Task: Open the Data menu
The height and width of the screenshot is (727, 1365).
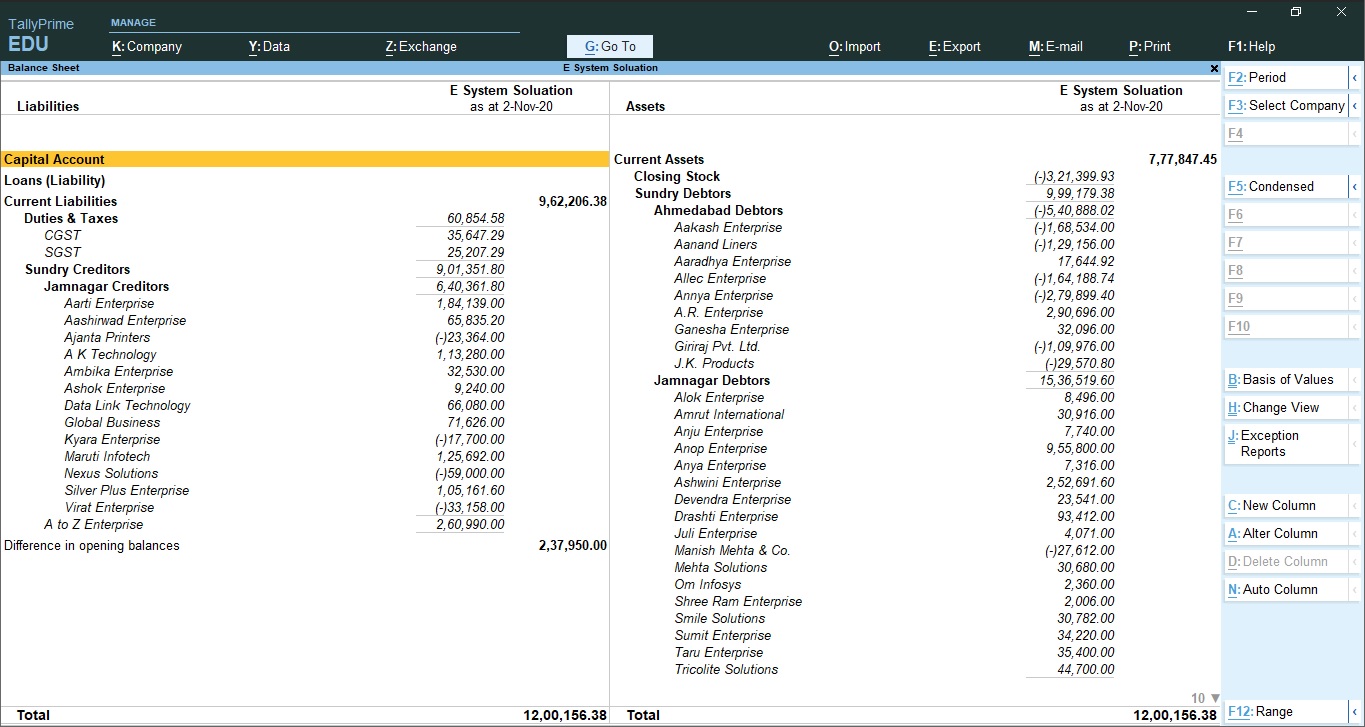Action: pos(269,46)
